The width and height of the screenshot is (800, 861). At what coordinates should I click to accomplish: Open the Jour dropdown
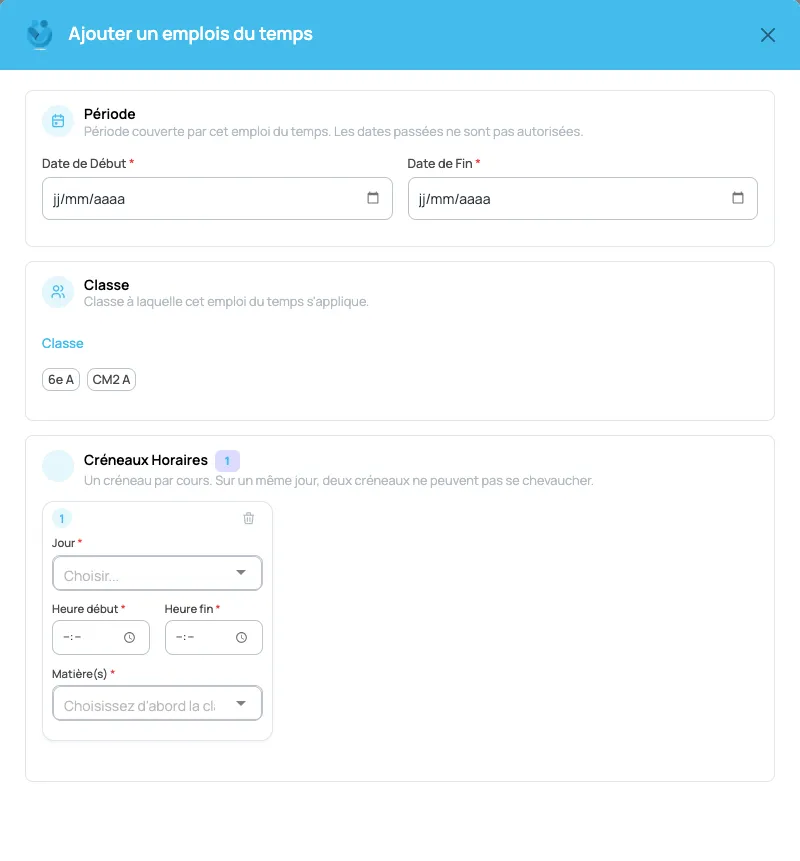[x=157, y=573]
